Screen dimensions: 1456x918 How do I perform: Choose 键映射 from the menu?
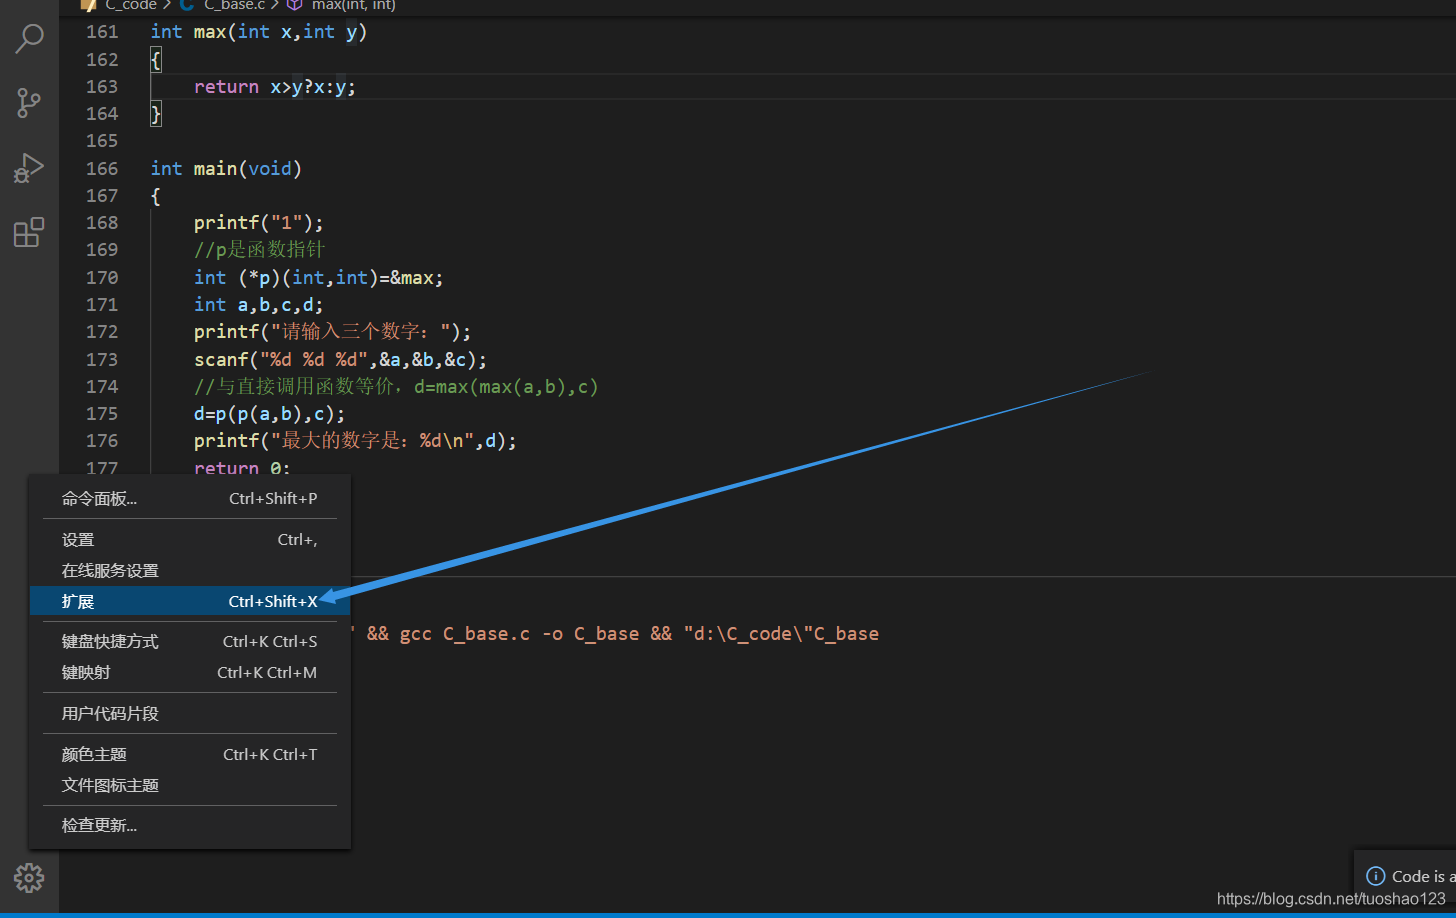tap(190, 672)
